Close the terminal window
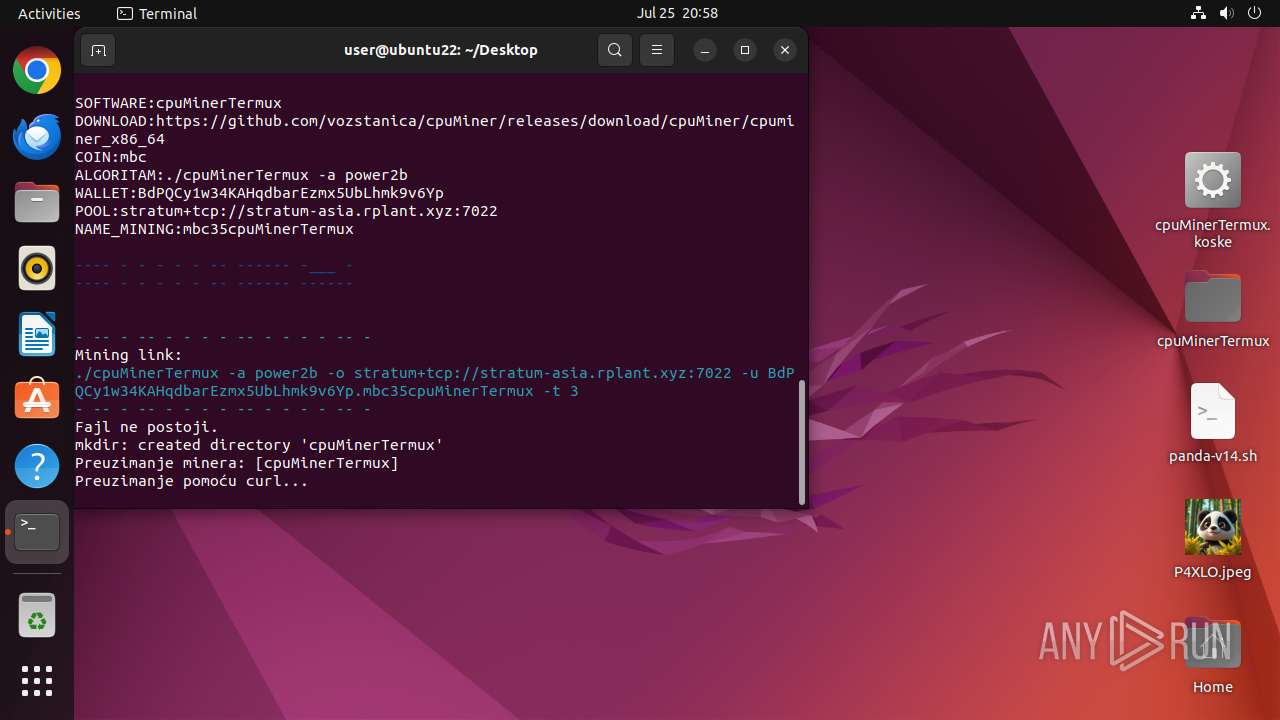Viewport: 1280px width, 720px height. click(785, 50)
